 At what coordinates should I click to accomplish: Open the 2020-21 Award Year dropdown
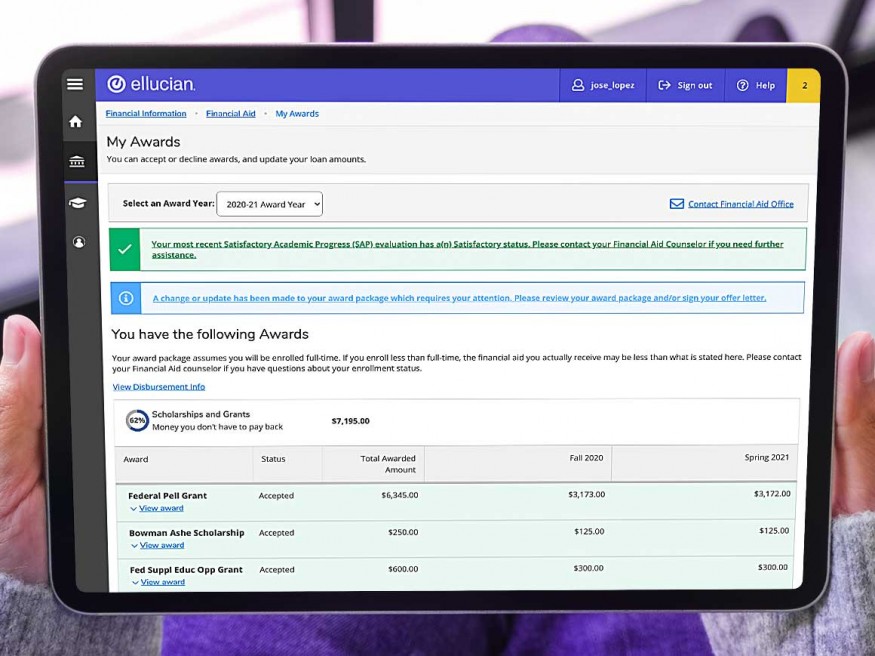tap(269, 203)
